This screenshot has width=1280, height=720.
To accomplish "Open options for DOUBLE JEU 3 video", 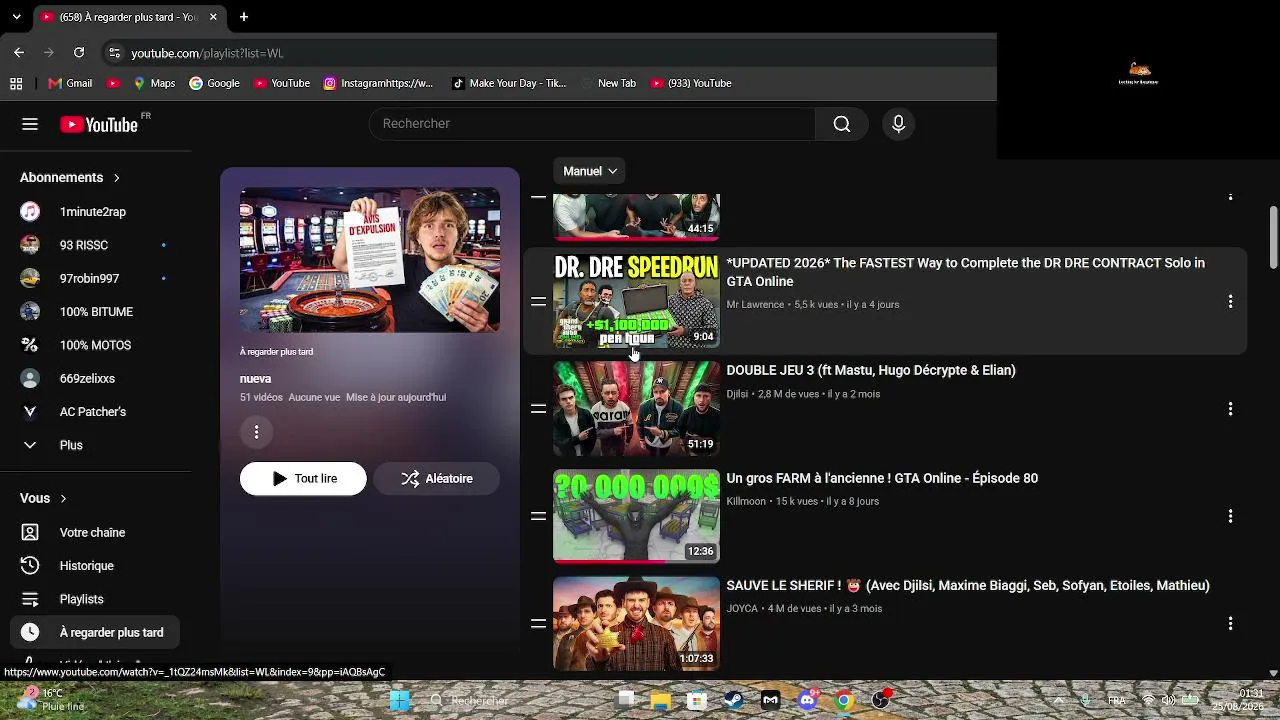I will (1230, 409).
